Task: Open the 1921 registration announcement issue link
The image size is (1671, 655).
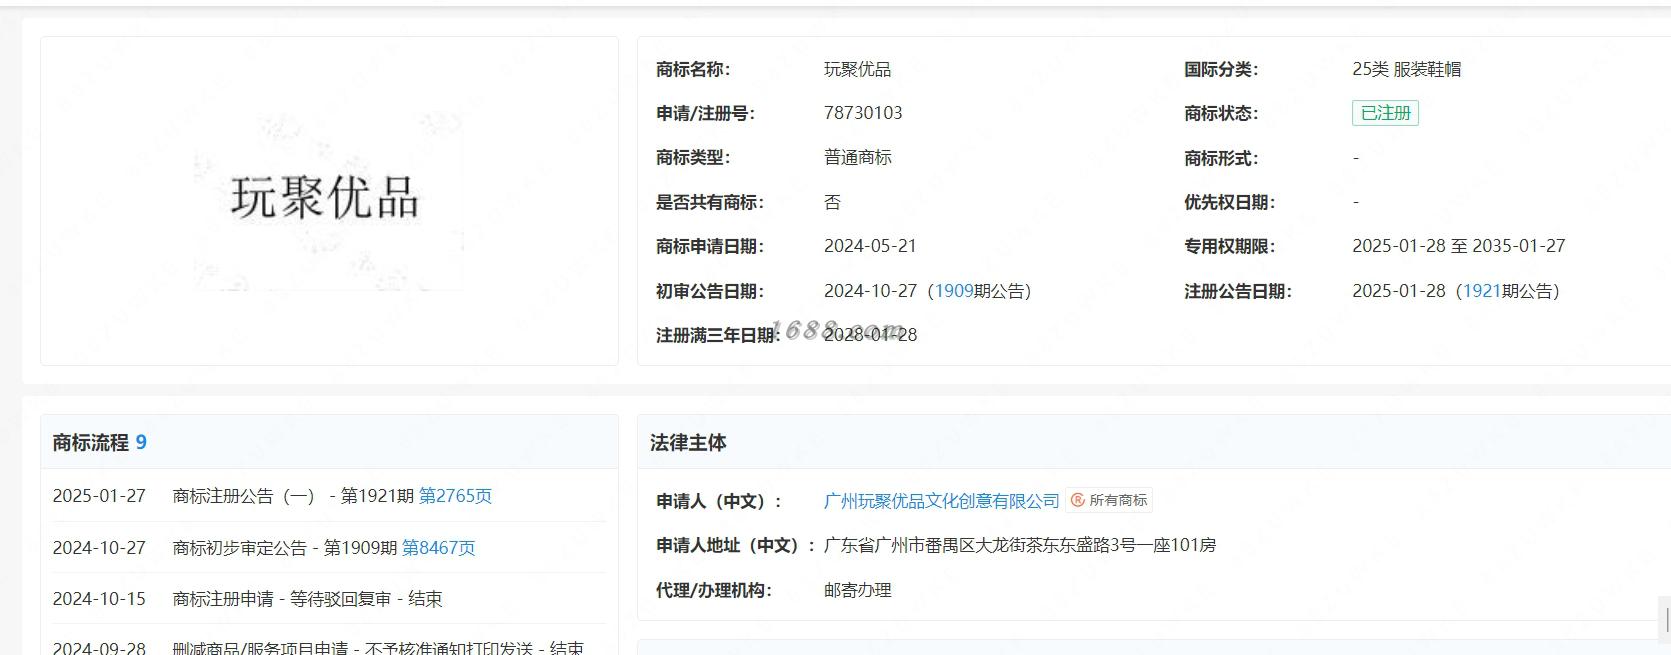Action: click(x=1482, y=291)
